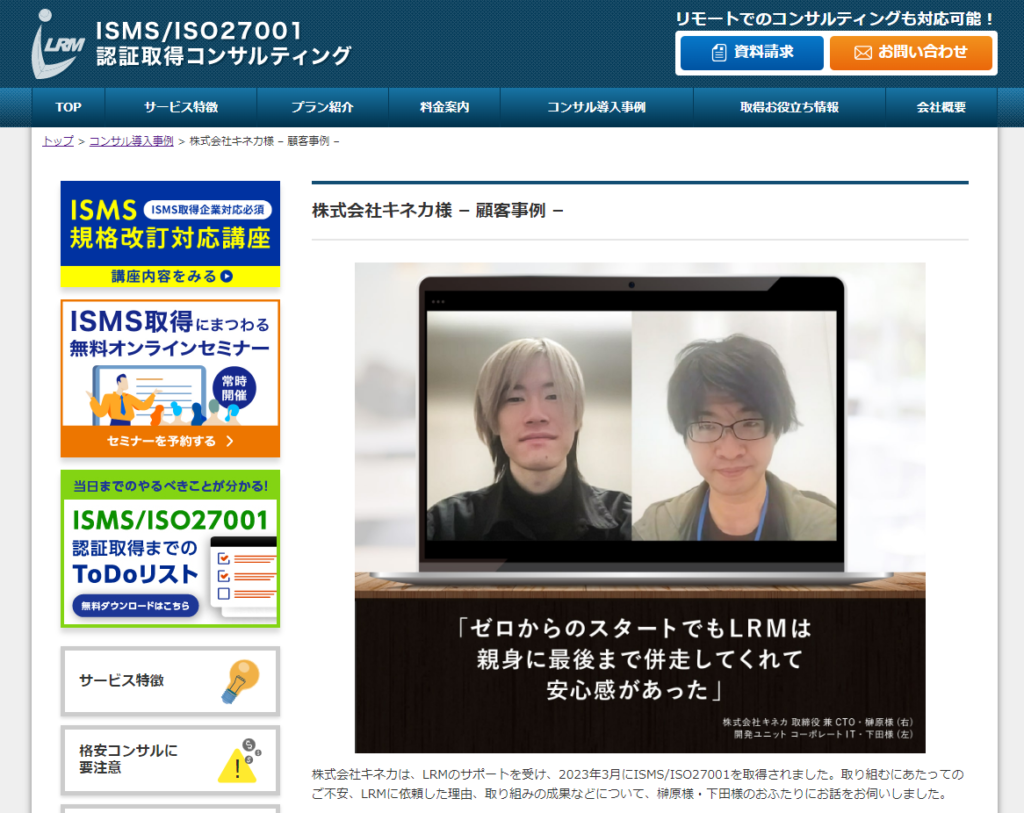1024x813 pixels.
Task: Click the play arrow icon next to 講座内容をみる
Action: 227,276
